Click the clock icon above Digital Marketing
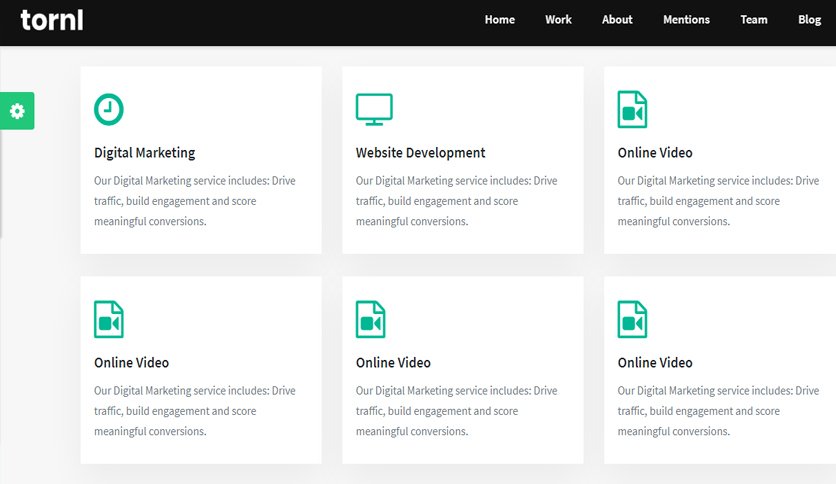 click(109, 109)
